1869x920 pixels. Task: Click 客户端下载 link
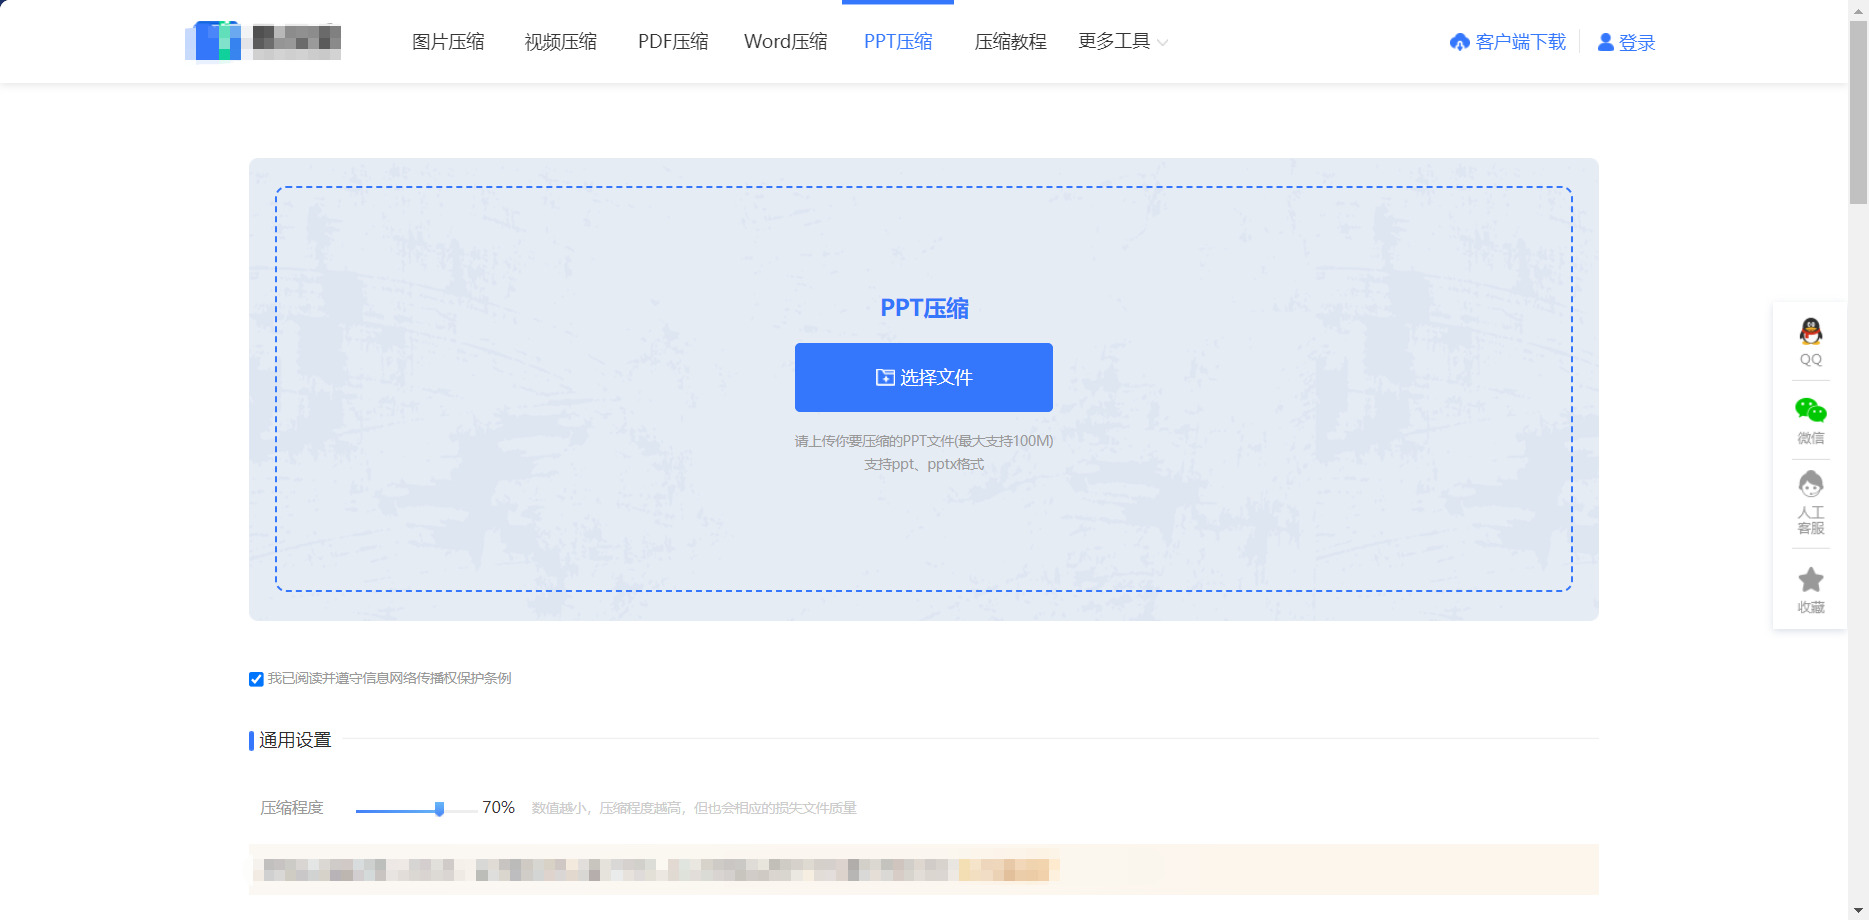coord(1520,42)
